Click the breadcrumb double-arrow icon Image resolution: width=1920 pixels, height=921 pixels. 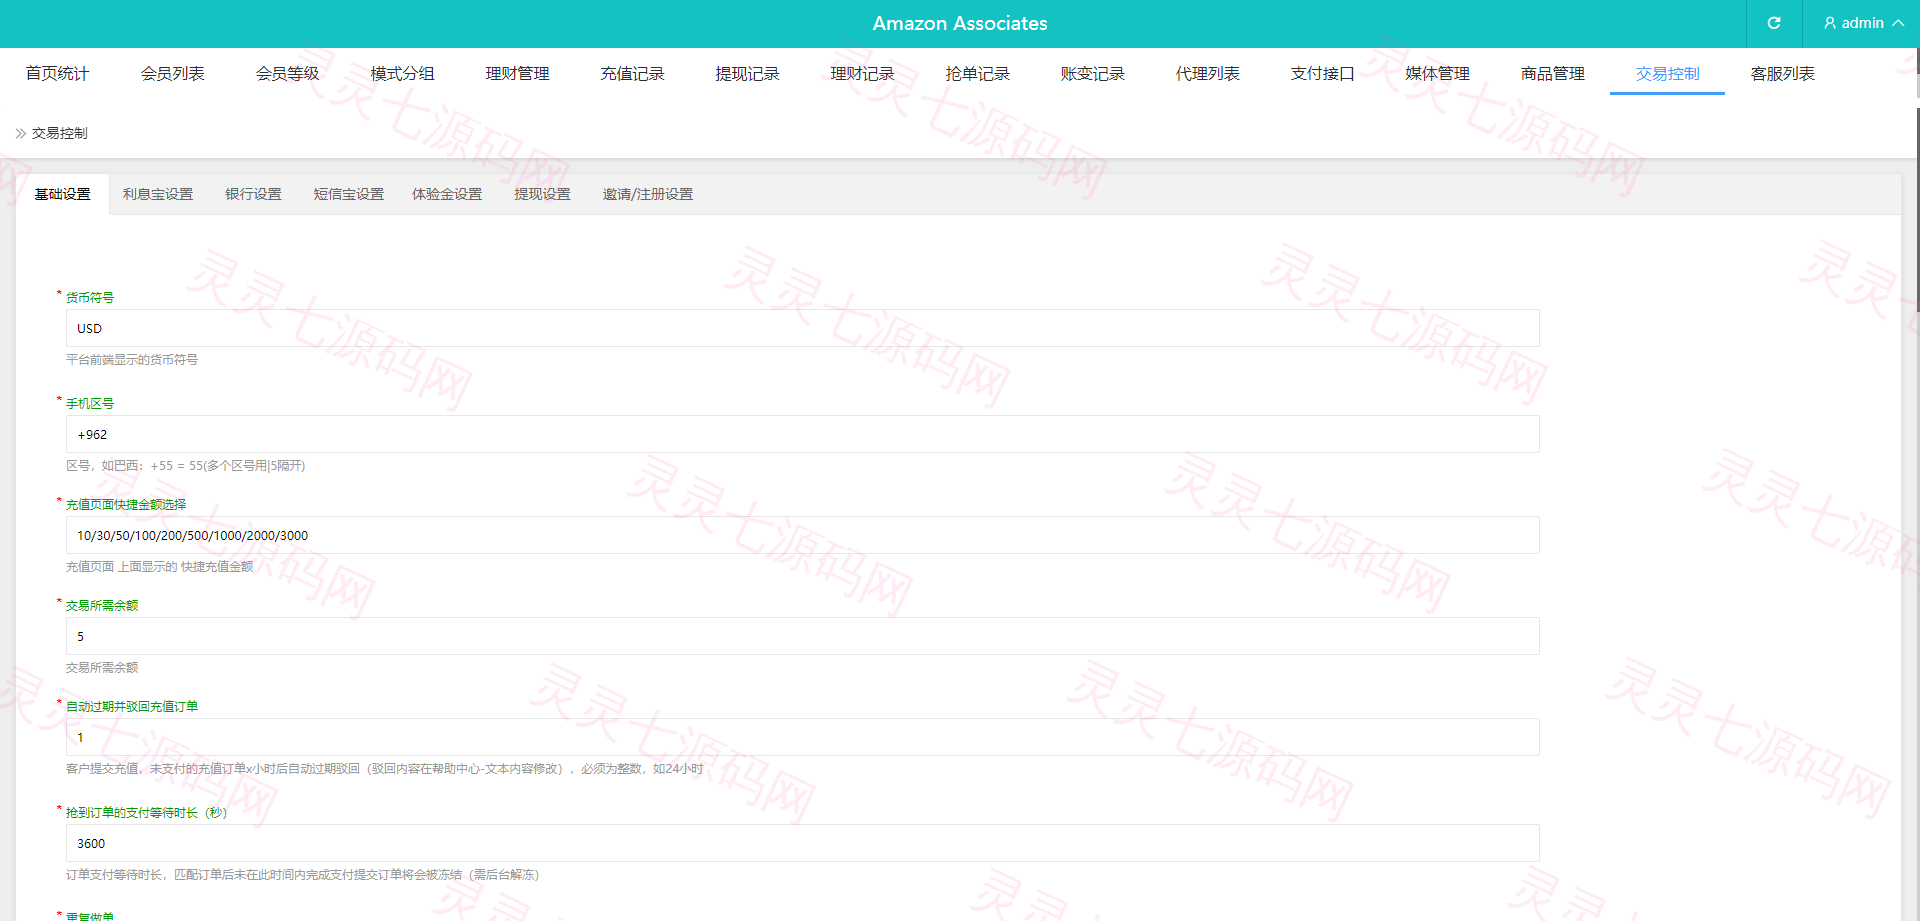point(20,133)
